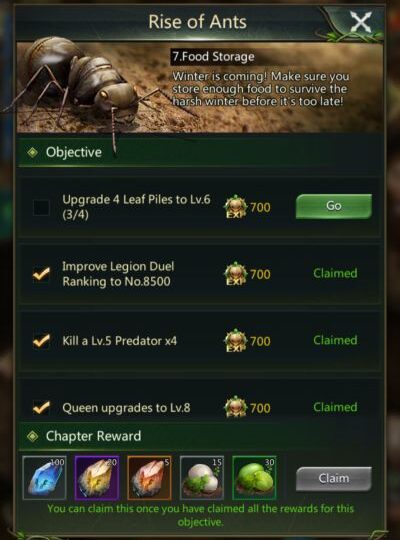This screenshot has height=540, width=400.
Task: Tap the green Go button
Action: click(x=334, y=206)
